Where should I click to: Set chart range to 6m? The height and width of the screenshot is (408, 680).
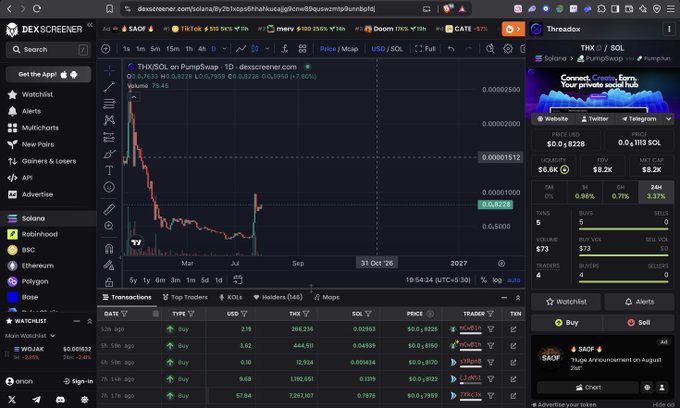[x=160, y=280]
